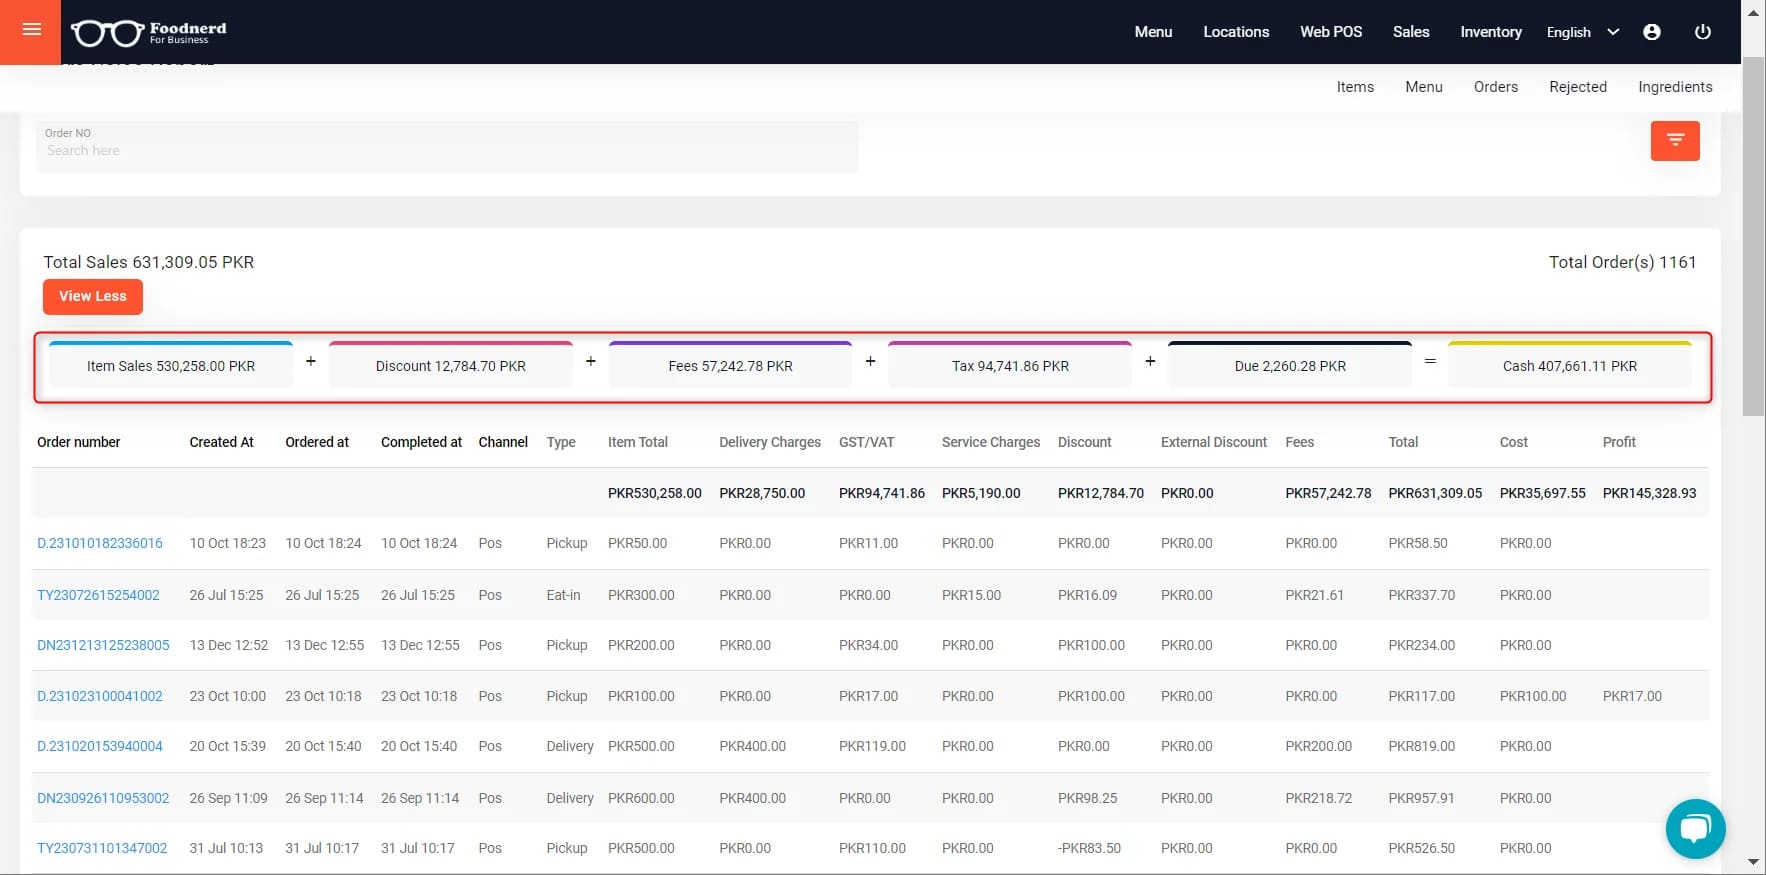Switch to the Ingredients sub-tab
The width and height of the screenshot is (1766, 875).
pos(1675,87)
